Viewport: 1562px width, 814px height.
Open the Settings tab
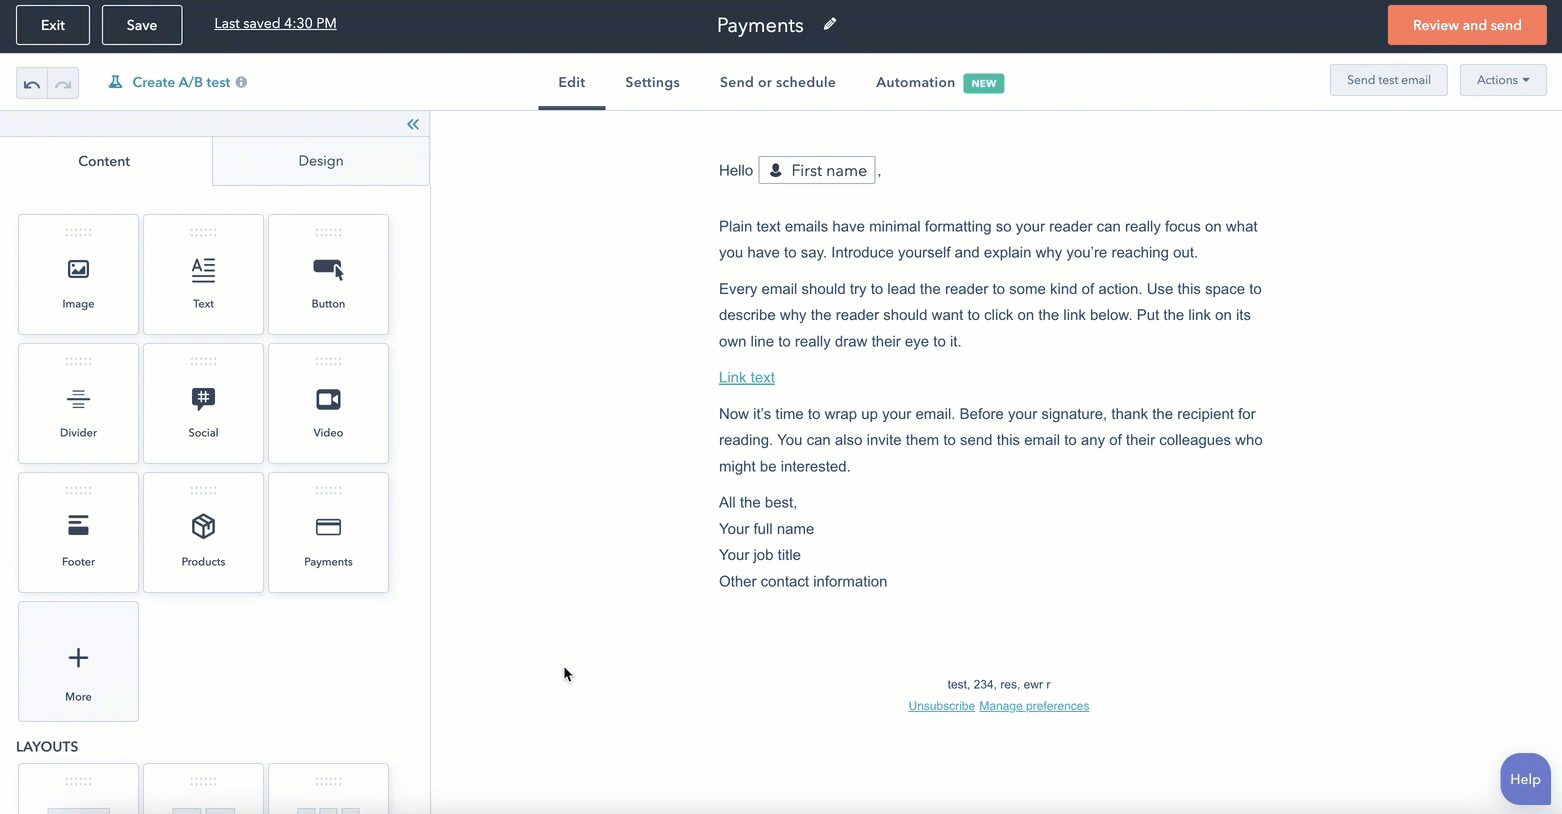coord(652,83)
